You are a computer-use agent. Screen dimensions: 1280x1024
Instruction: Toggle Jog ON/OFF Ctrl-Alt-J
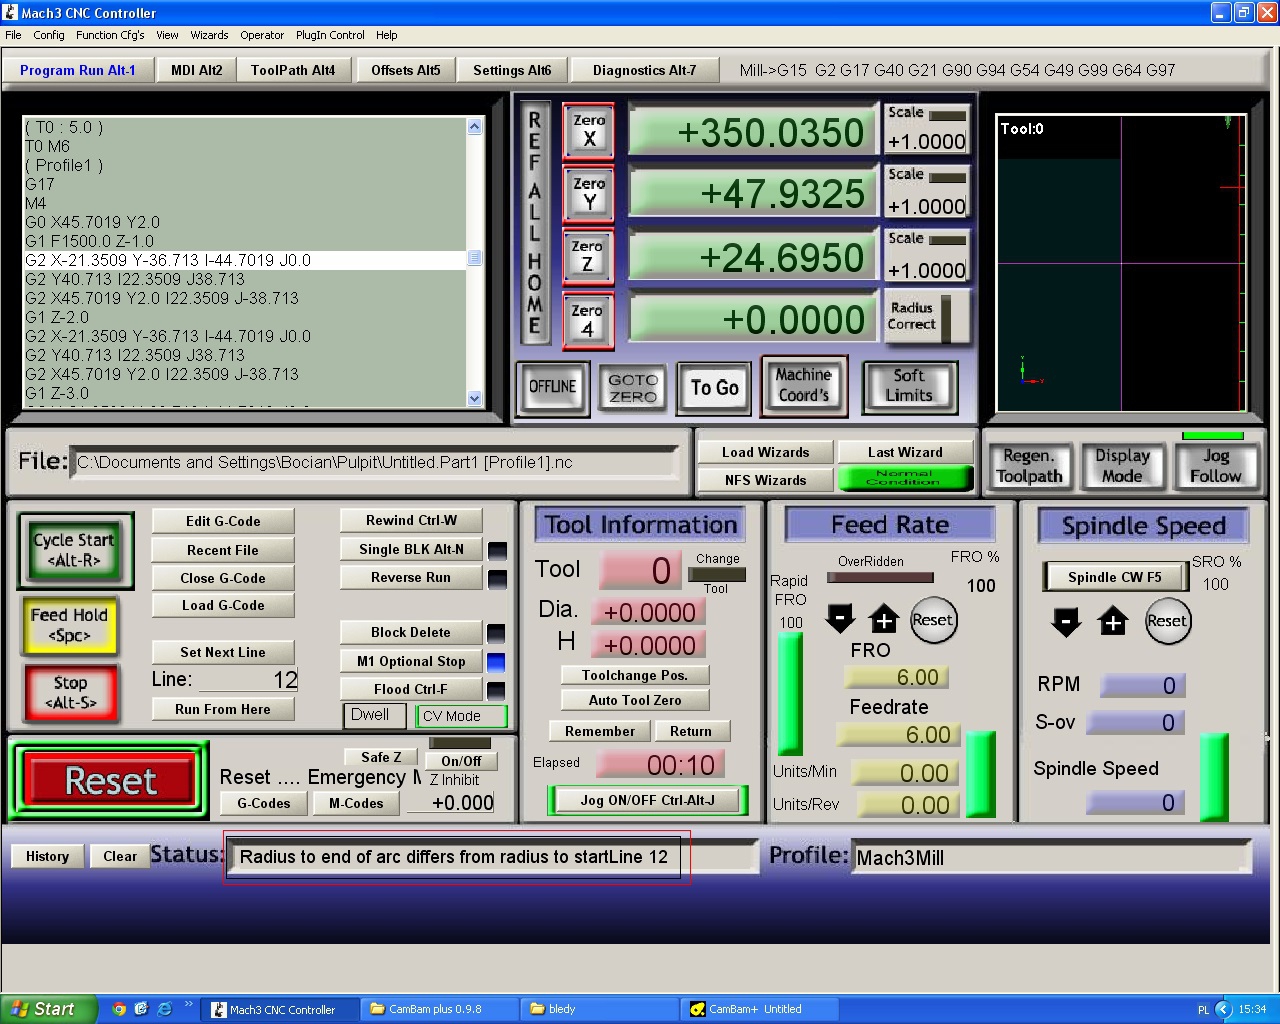(647, 800)
